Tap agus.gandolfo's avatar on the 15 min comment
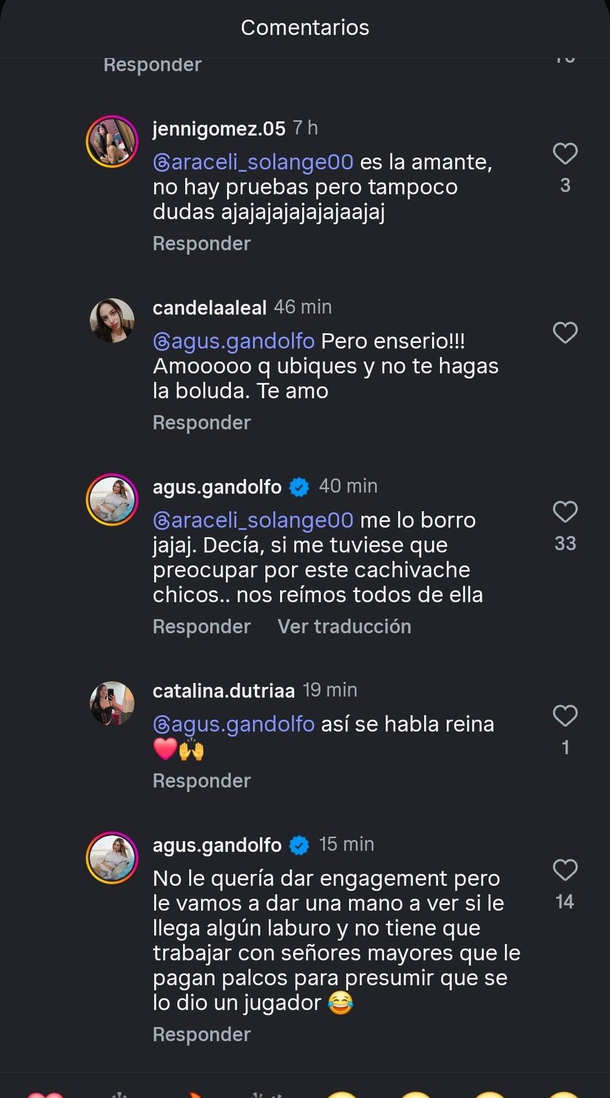Image resolution: width=610 pixels, height=1098 pixels. [x=111, y=858]
